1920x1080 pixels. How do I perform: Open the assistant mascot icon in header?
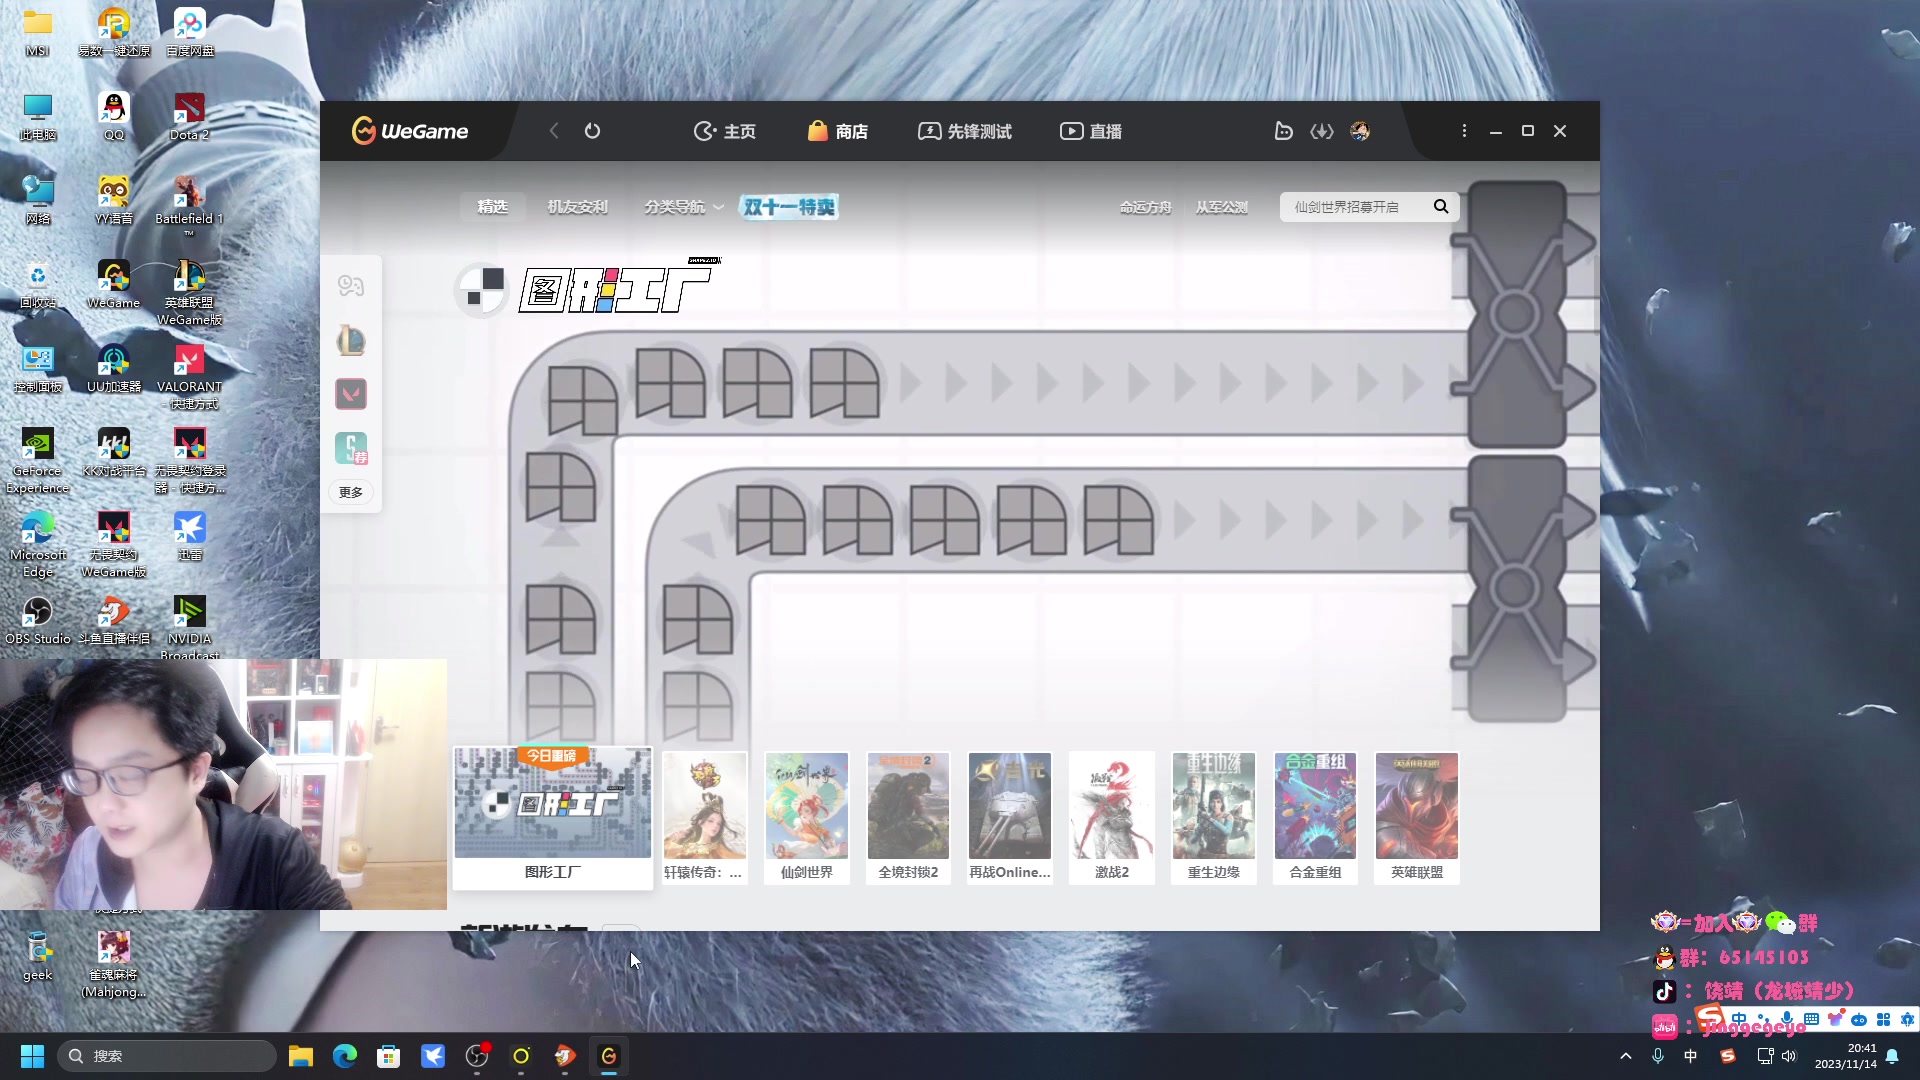click(1283, 131)
